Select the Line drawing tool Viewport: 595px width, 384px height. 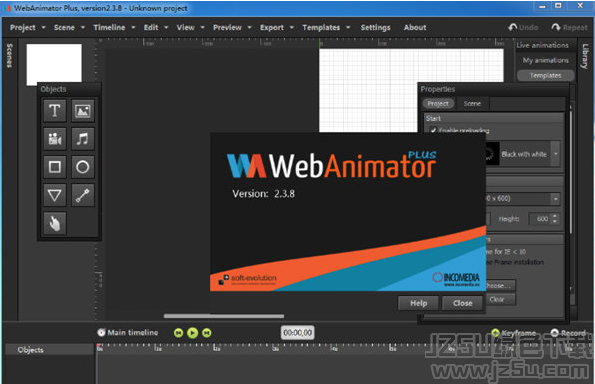(82, 195)
